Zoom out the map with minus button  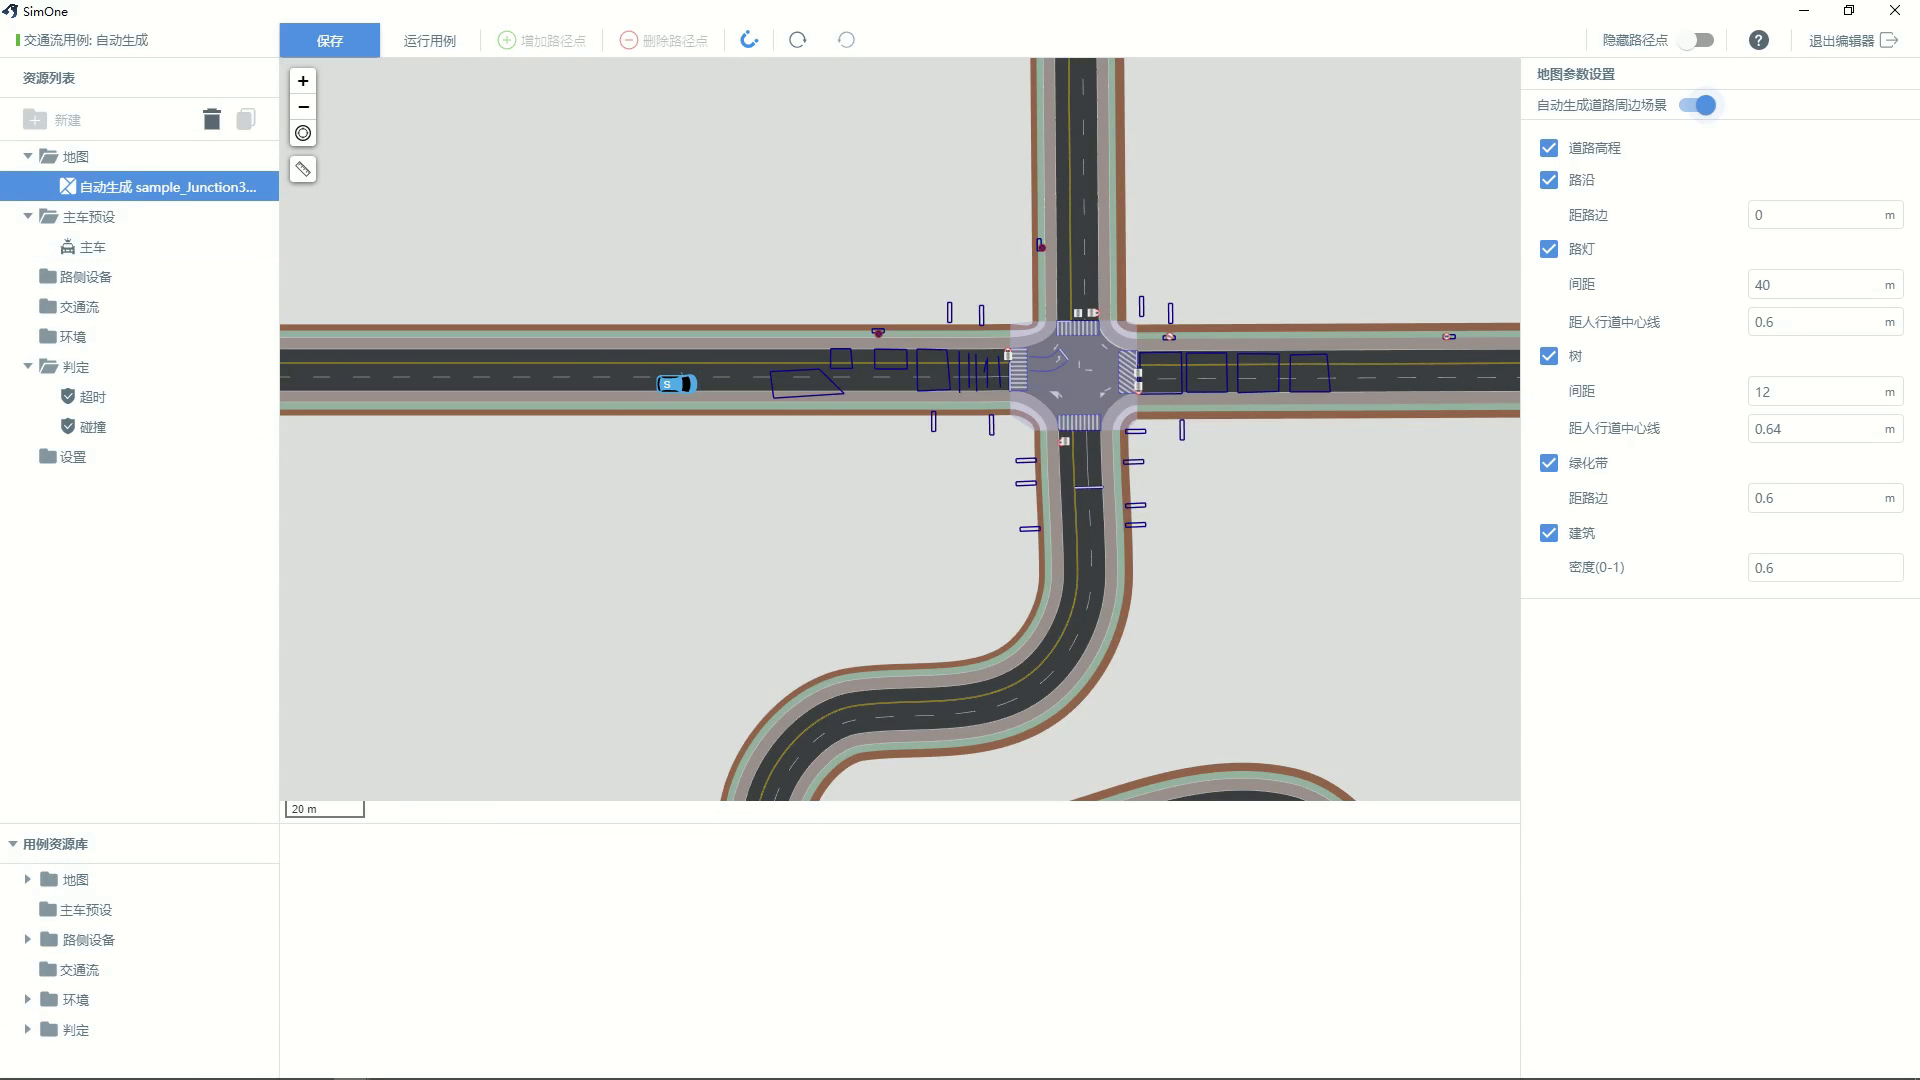(303, 107)
